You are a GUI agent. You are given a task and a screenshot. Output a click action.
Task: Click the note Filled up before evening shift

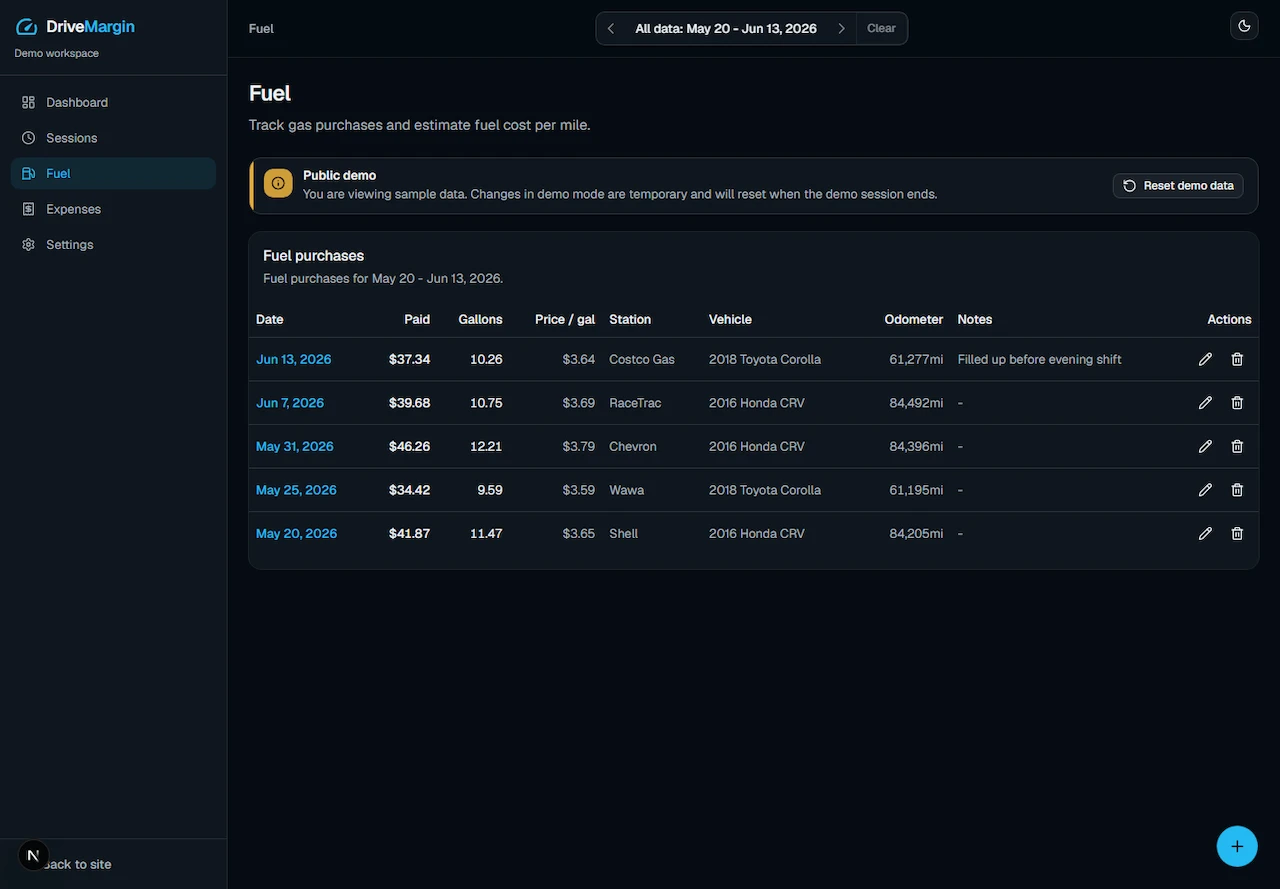click(1040, 359)
